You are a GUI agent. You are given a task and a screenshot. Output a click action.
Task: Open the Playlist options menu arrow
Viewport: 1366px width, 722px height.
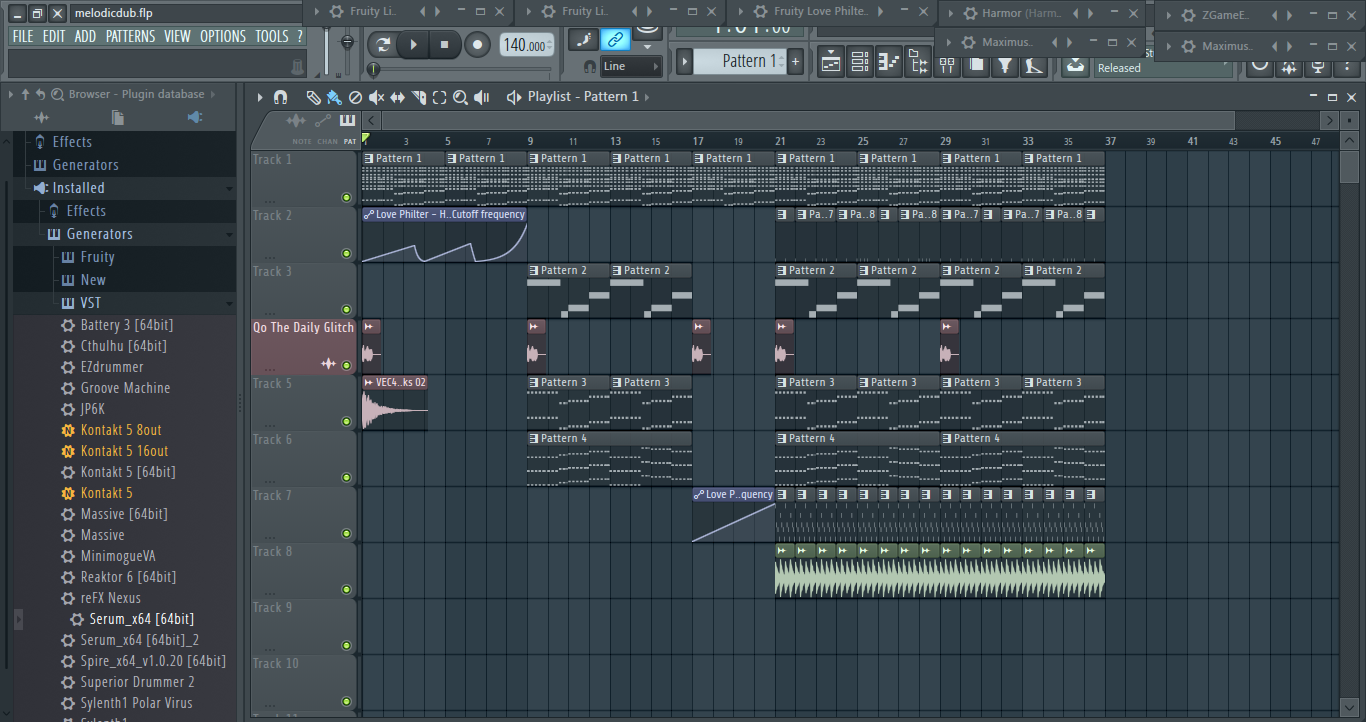(x=260, y=97)
